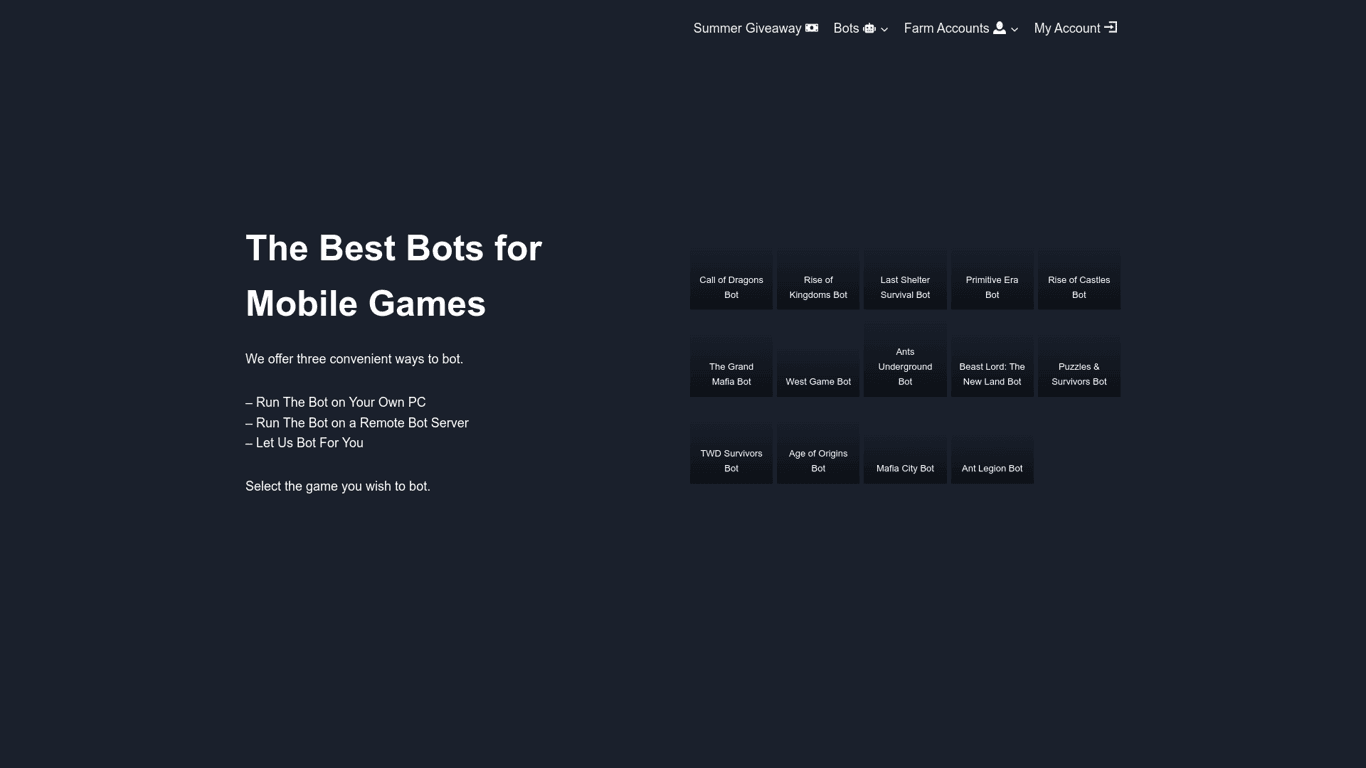
Task: Click the login icon next to My Account
Action: pos(1110,28)
